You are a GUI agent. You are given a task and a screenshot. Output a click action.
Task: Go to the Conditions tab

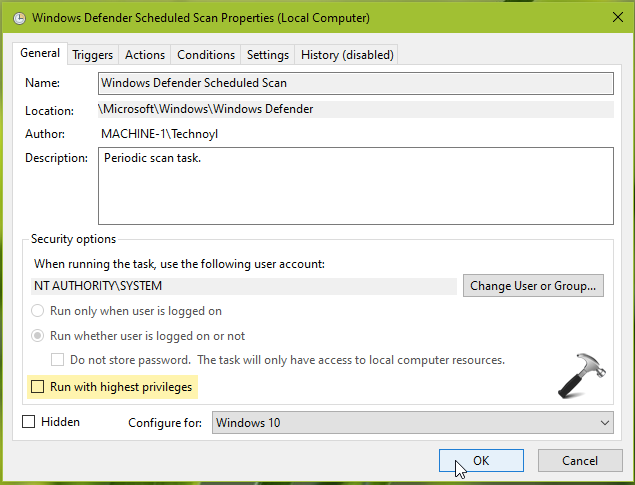tap(206, 55)
